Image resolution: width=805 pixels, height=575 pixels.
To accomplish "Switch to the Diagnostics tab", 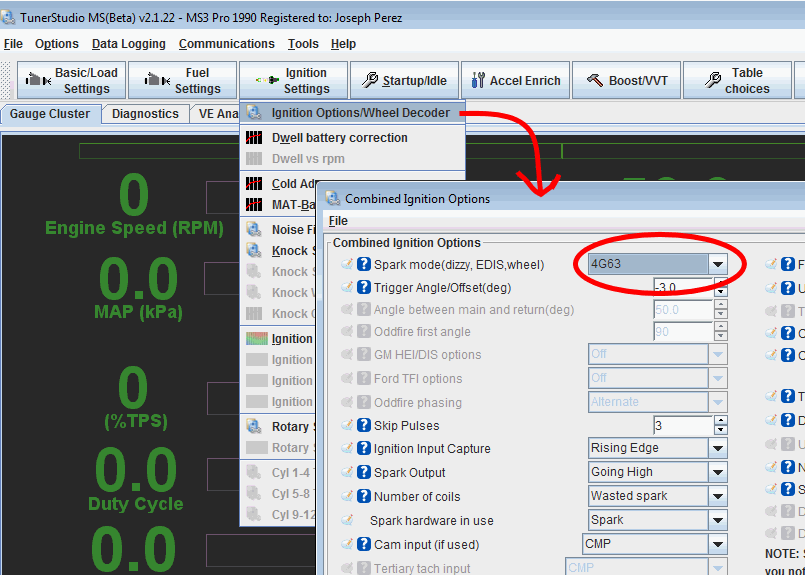I will click(145, 114).
